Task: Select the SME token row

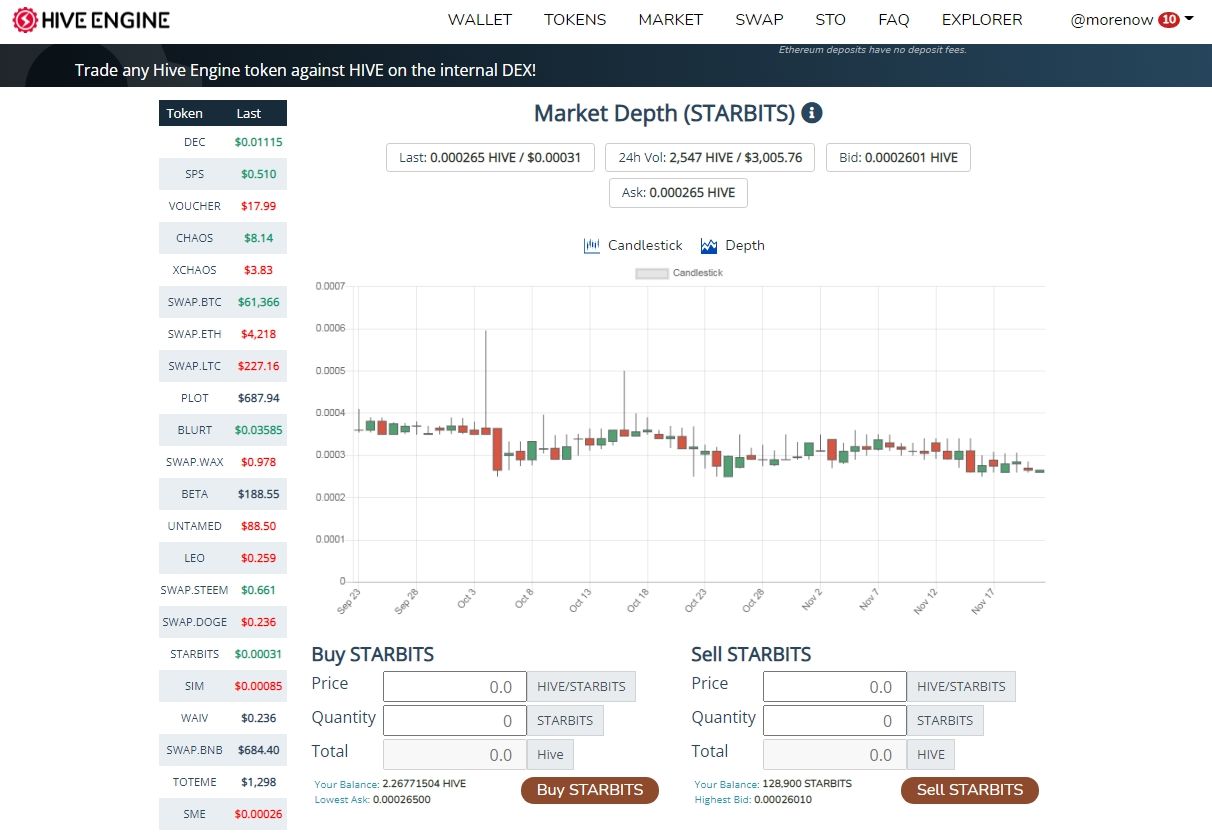Action: click(223, 814)
